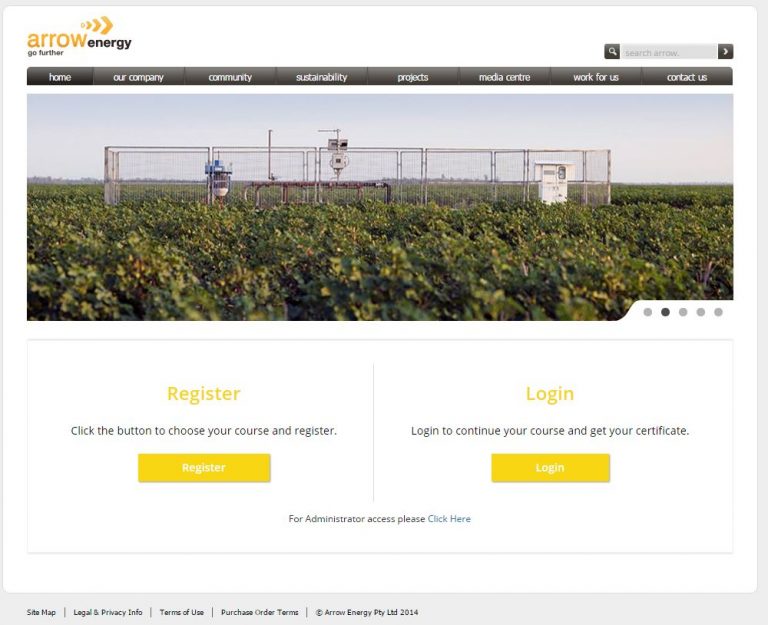Click the yellow Register button

click(204, 468)
